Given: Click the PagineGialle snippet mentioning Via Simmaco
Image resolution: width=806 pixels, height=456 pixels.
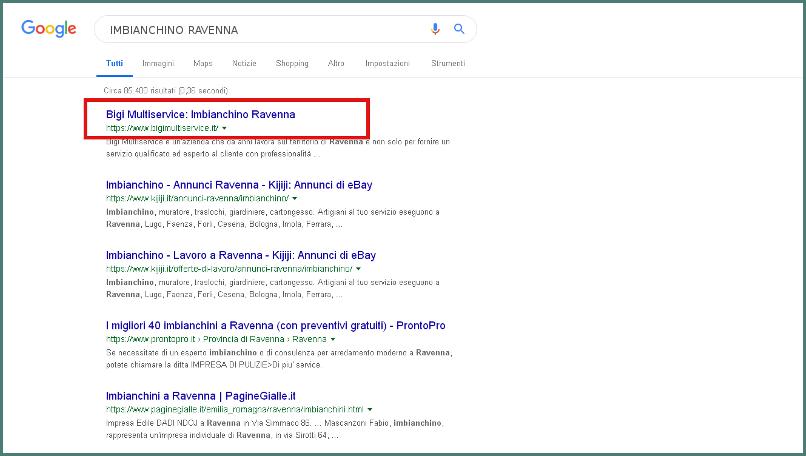Looking at the screenshot, I should [x=275, y=429].
